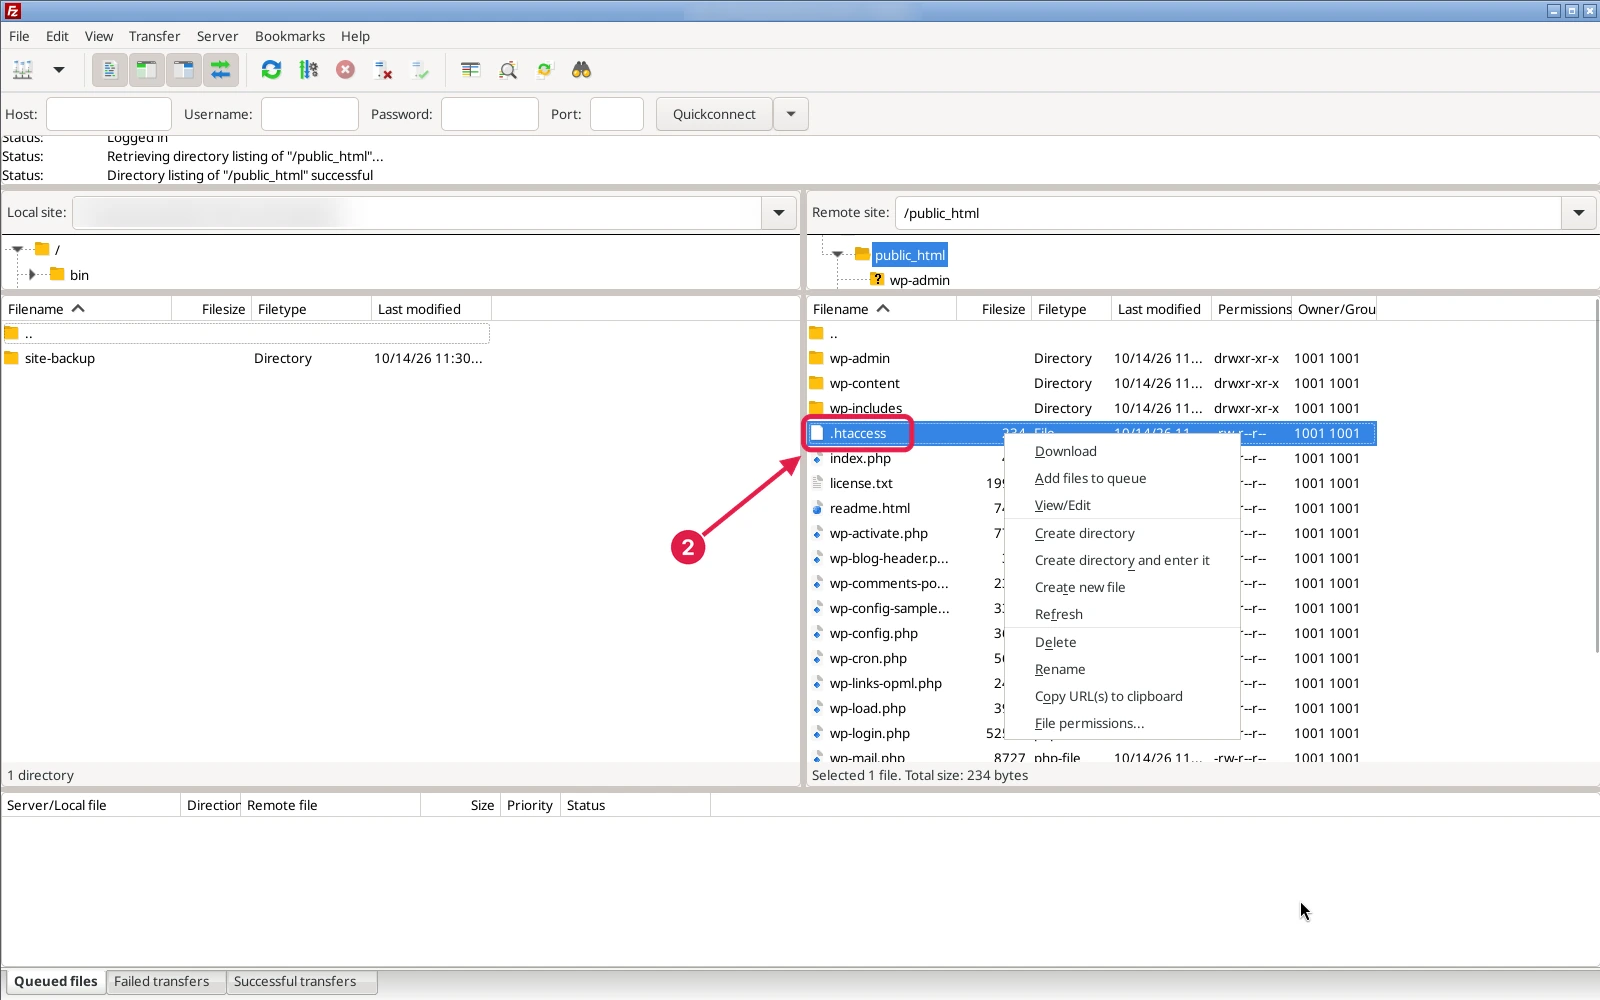Toggle directory comparison icon
The height and width of the screenshot is (1000, 1600).
(508, 70)
